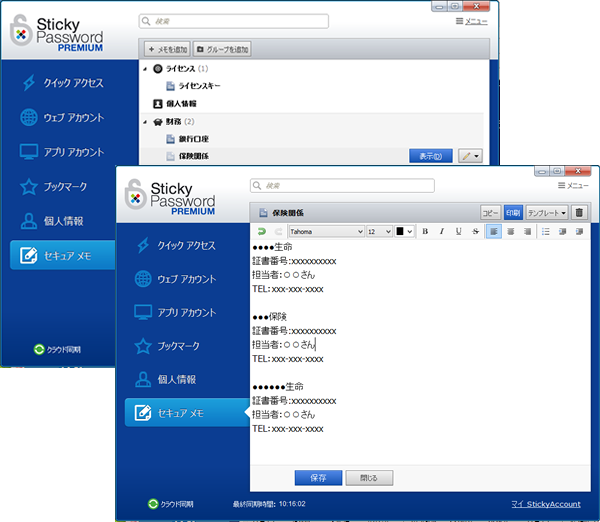This screenshot has width=600, height=522.
Task: Select 銀行口座 memo in back window
Action: [x=194, y=139]
